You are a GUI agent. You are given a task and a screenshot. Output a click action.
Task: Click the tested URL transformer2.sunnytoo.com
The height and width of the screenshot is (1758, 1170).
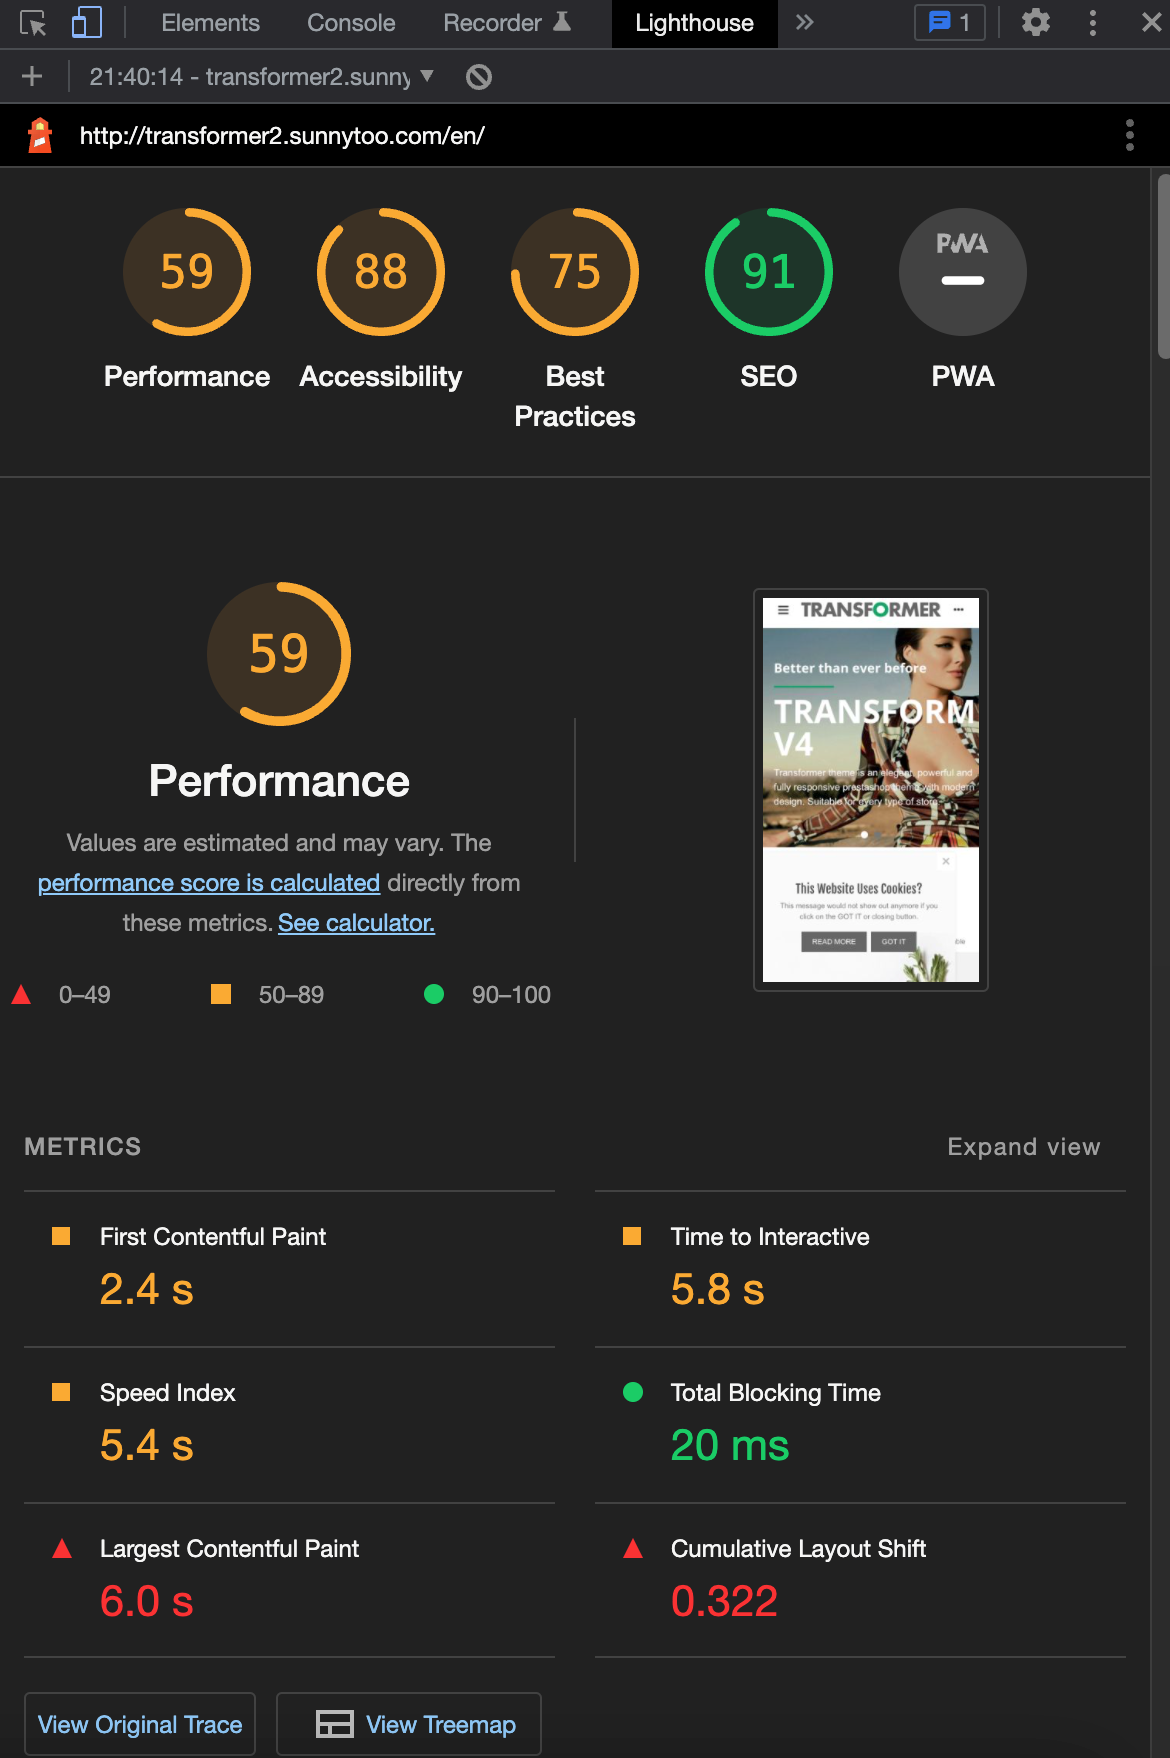tap(282, 136)
